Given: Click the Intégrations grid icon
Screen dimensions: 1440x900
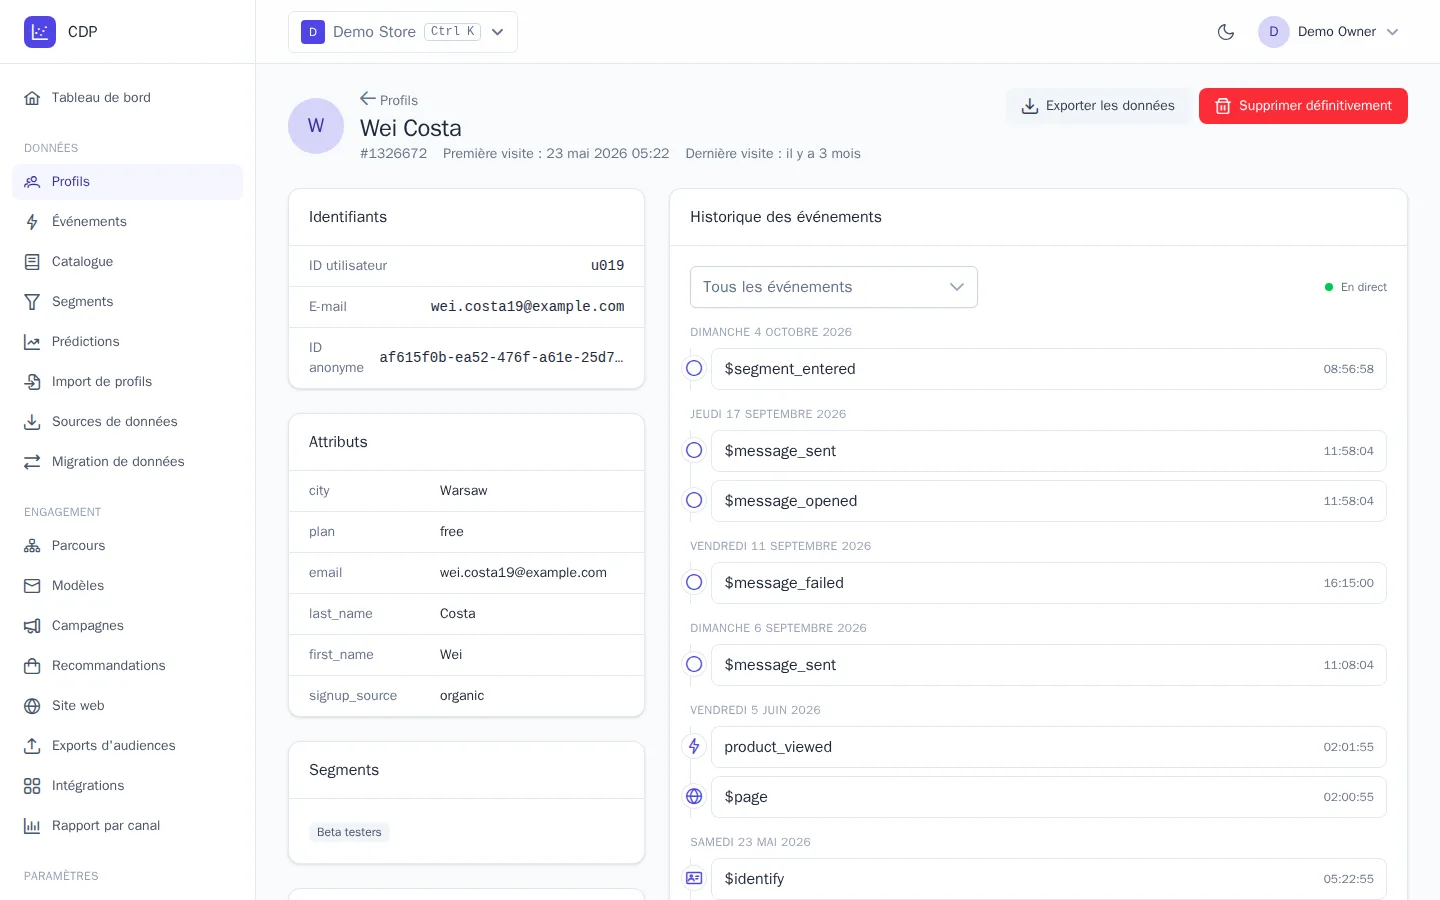Looking at the screenshot, I should click(32, 786).
